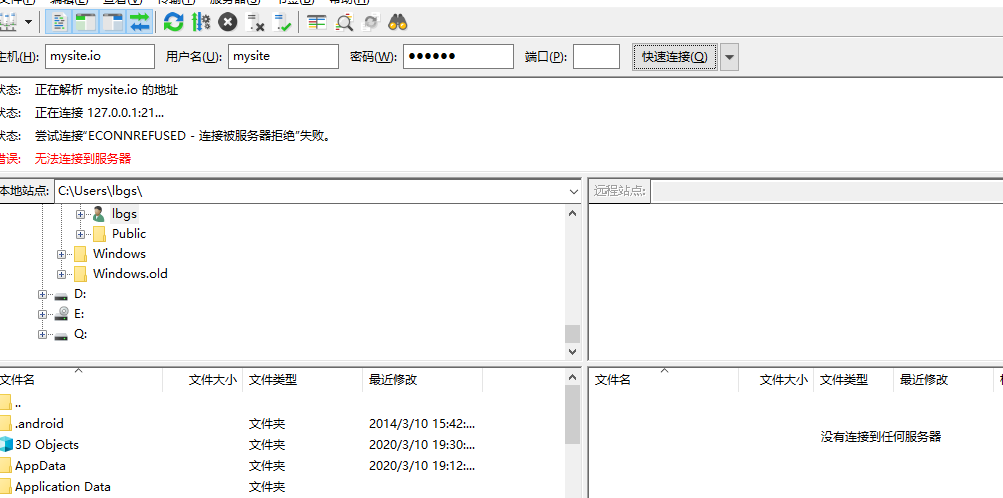Expand the E: drive node
Viewport: 1003px width, 498px height.
42,315
